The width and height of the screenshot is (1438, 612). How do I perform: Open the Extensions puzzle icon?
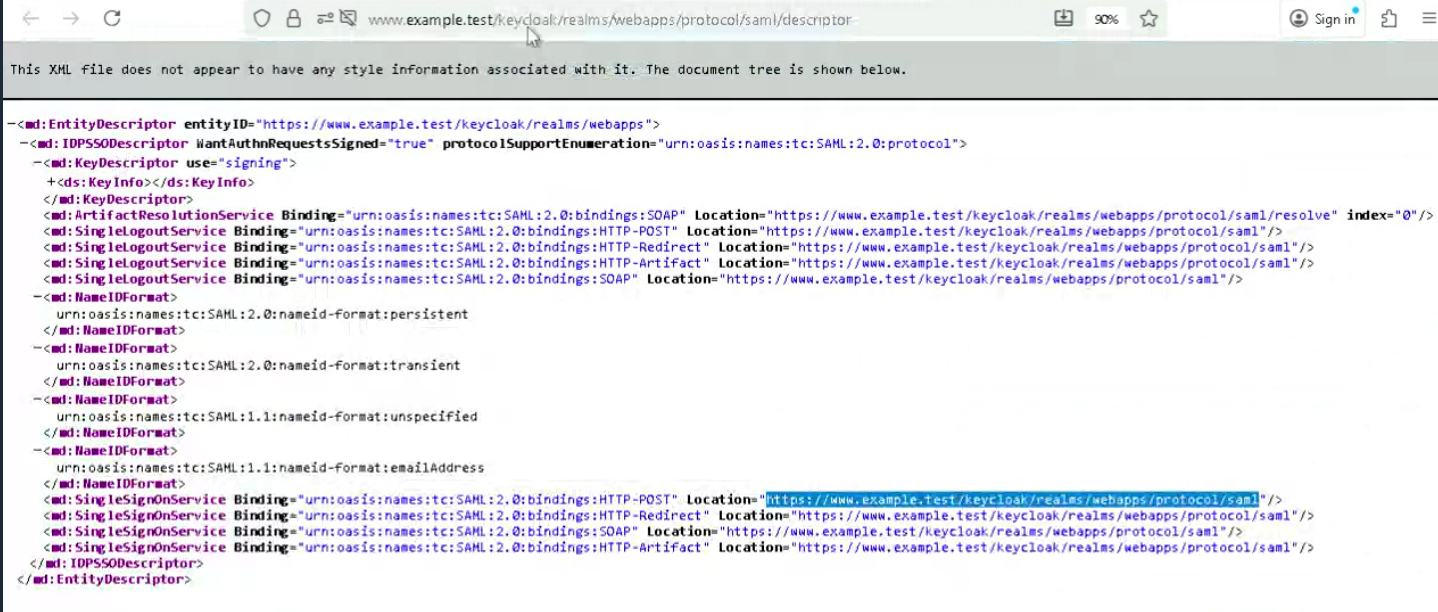pos(1389,18)
